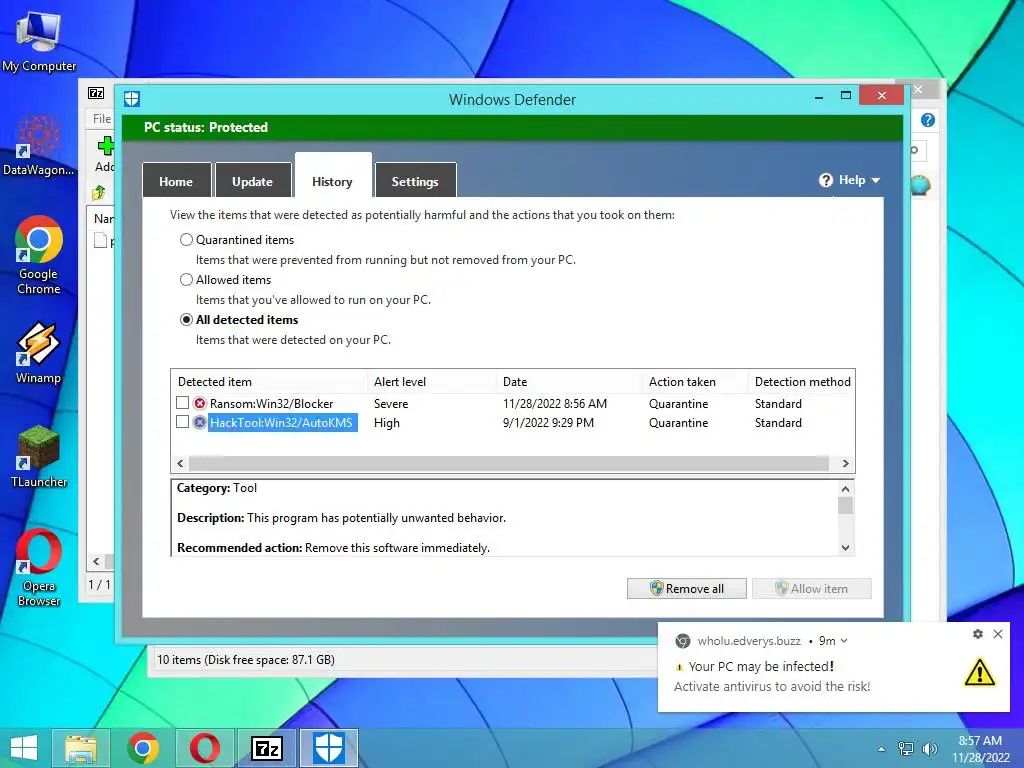This screenshot has width=1024, height=768.
Task: Select All detected items radio button
Action: pyautogui.click(x=186, y=320)
